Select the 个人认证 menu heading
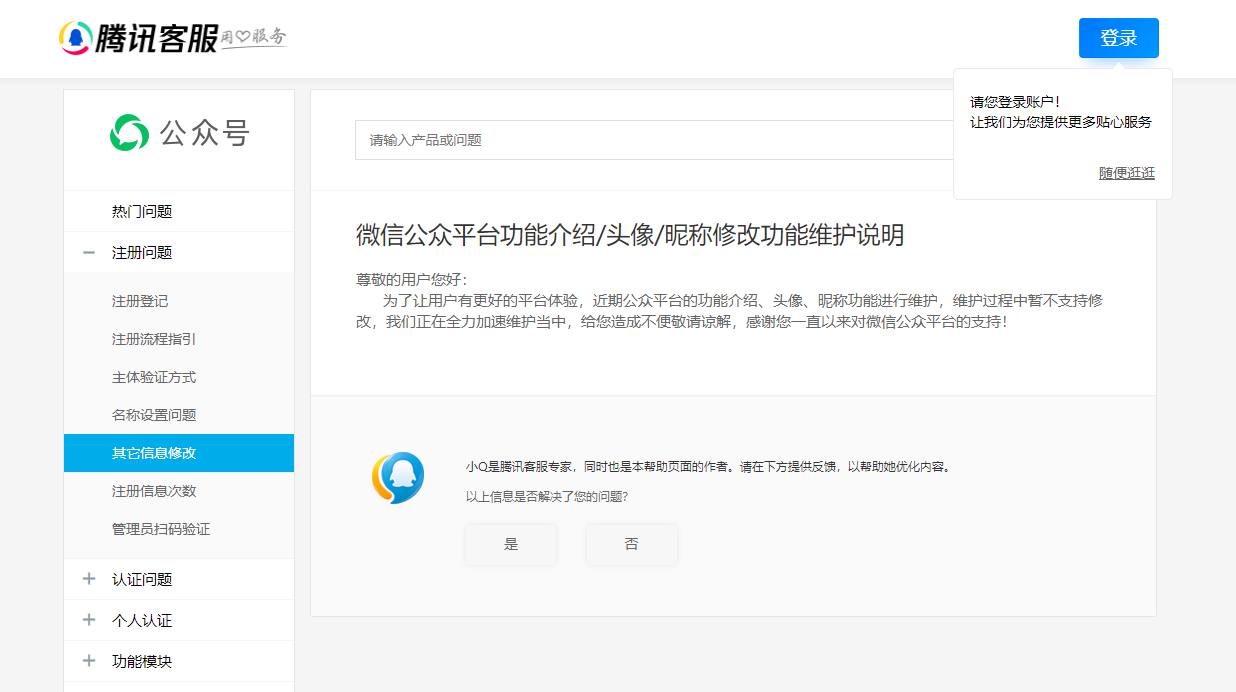The image size is (1236, 692). pos(142,620)
